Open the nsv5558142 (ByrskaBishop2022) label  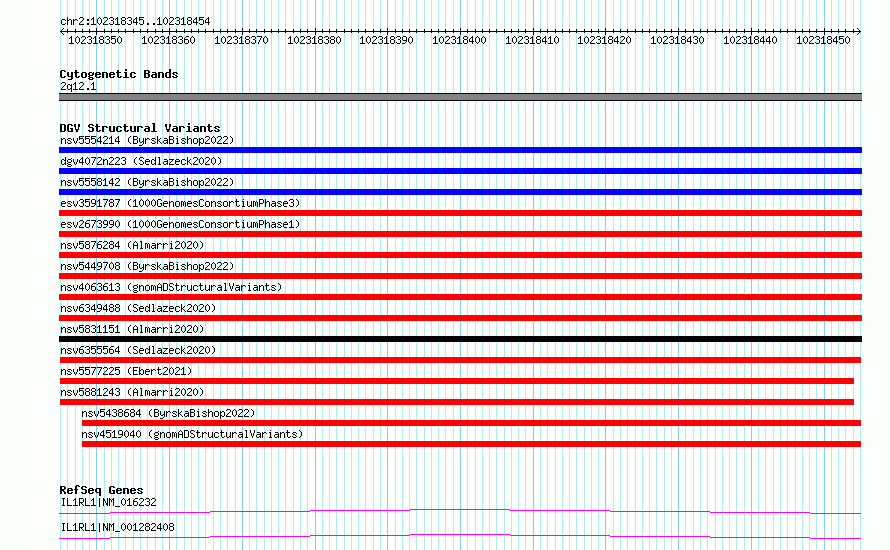[x=147, y=182]
